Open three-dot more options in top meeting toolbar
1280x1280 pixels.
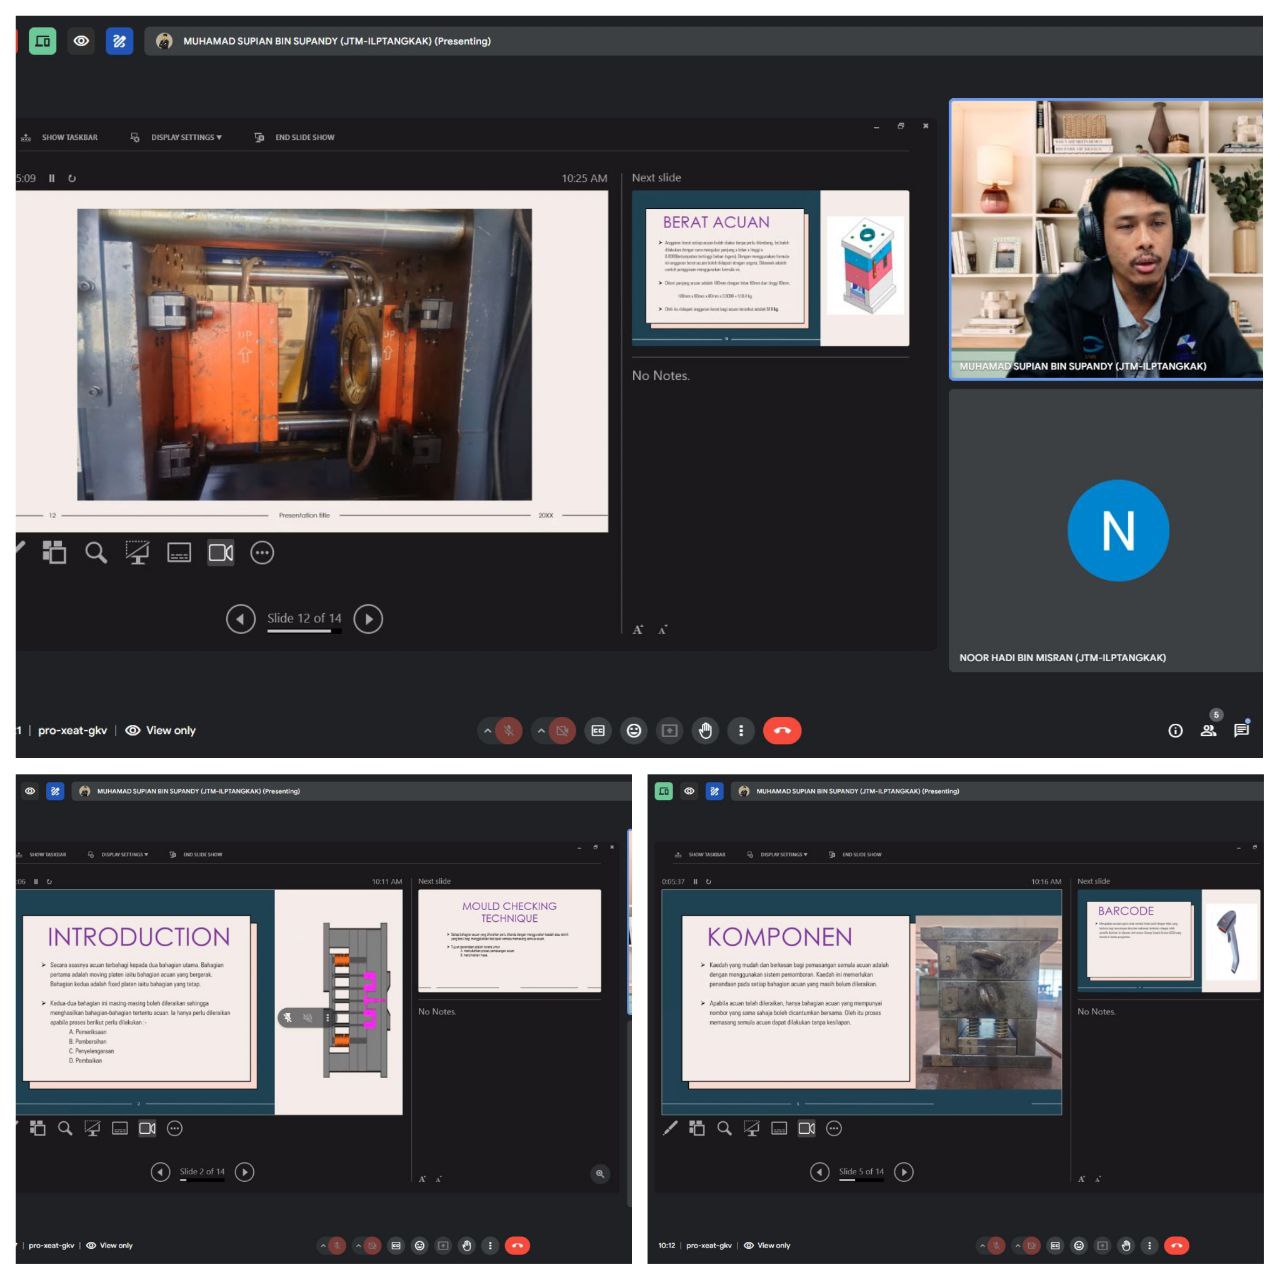click(x=741, y=731)
